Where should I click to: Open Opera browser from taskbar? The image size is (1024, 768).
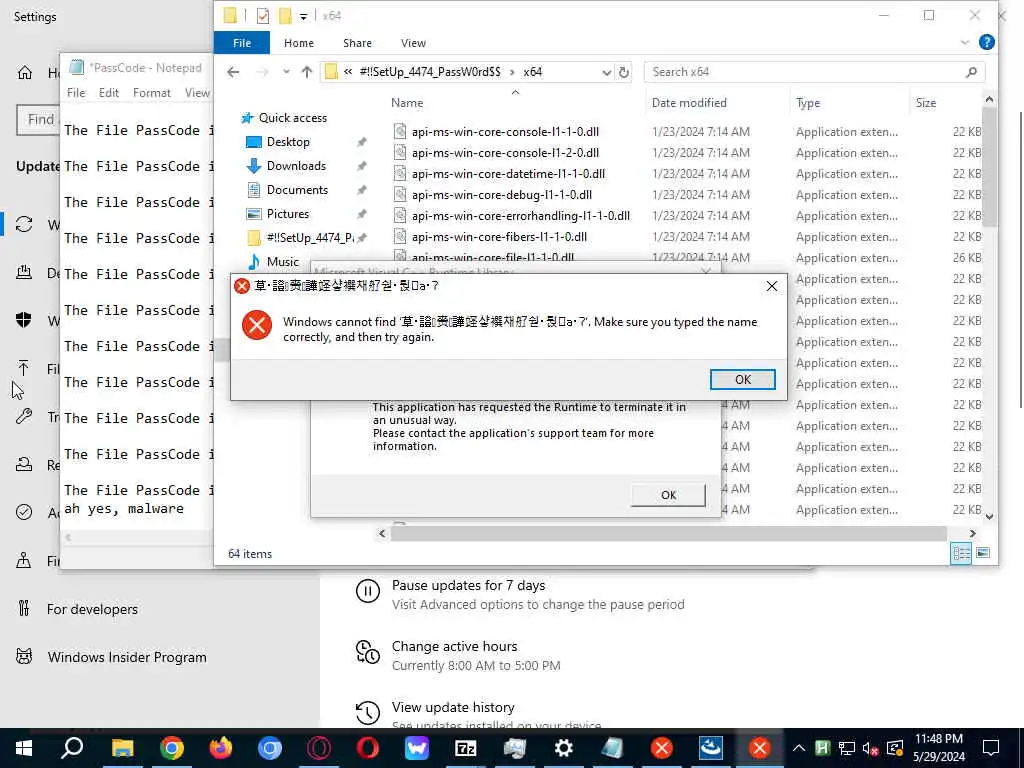367,748
